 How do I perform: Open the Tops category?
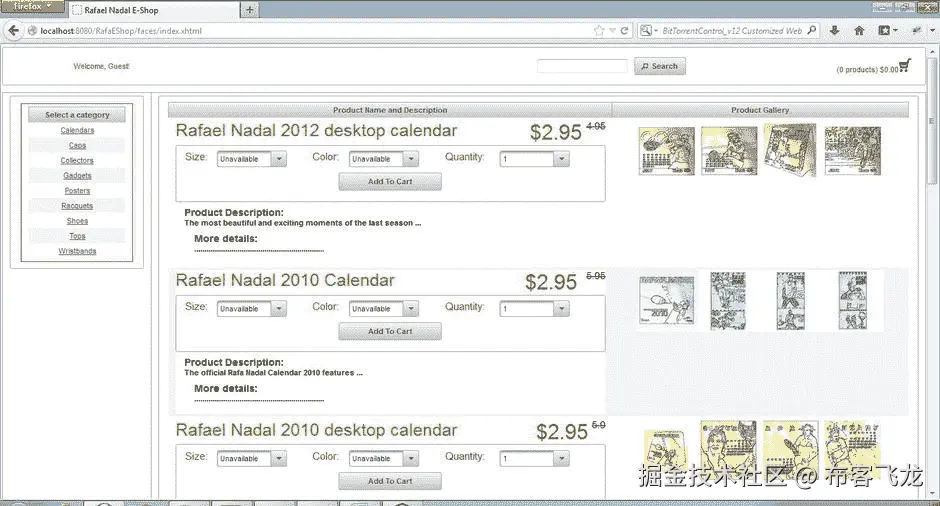[77, 236]
